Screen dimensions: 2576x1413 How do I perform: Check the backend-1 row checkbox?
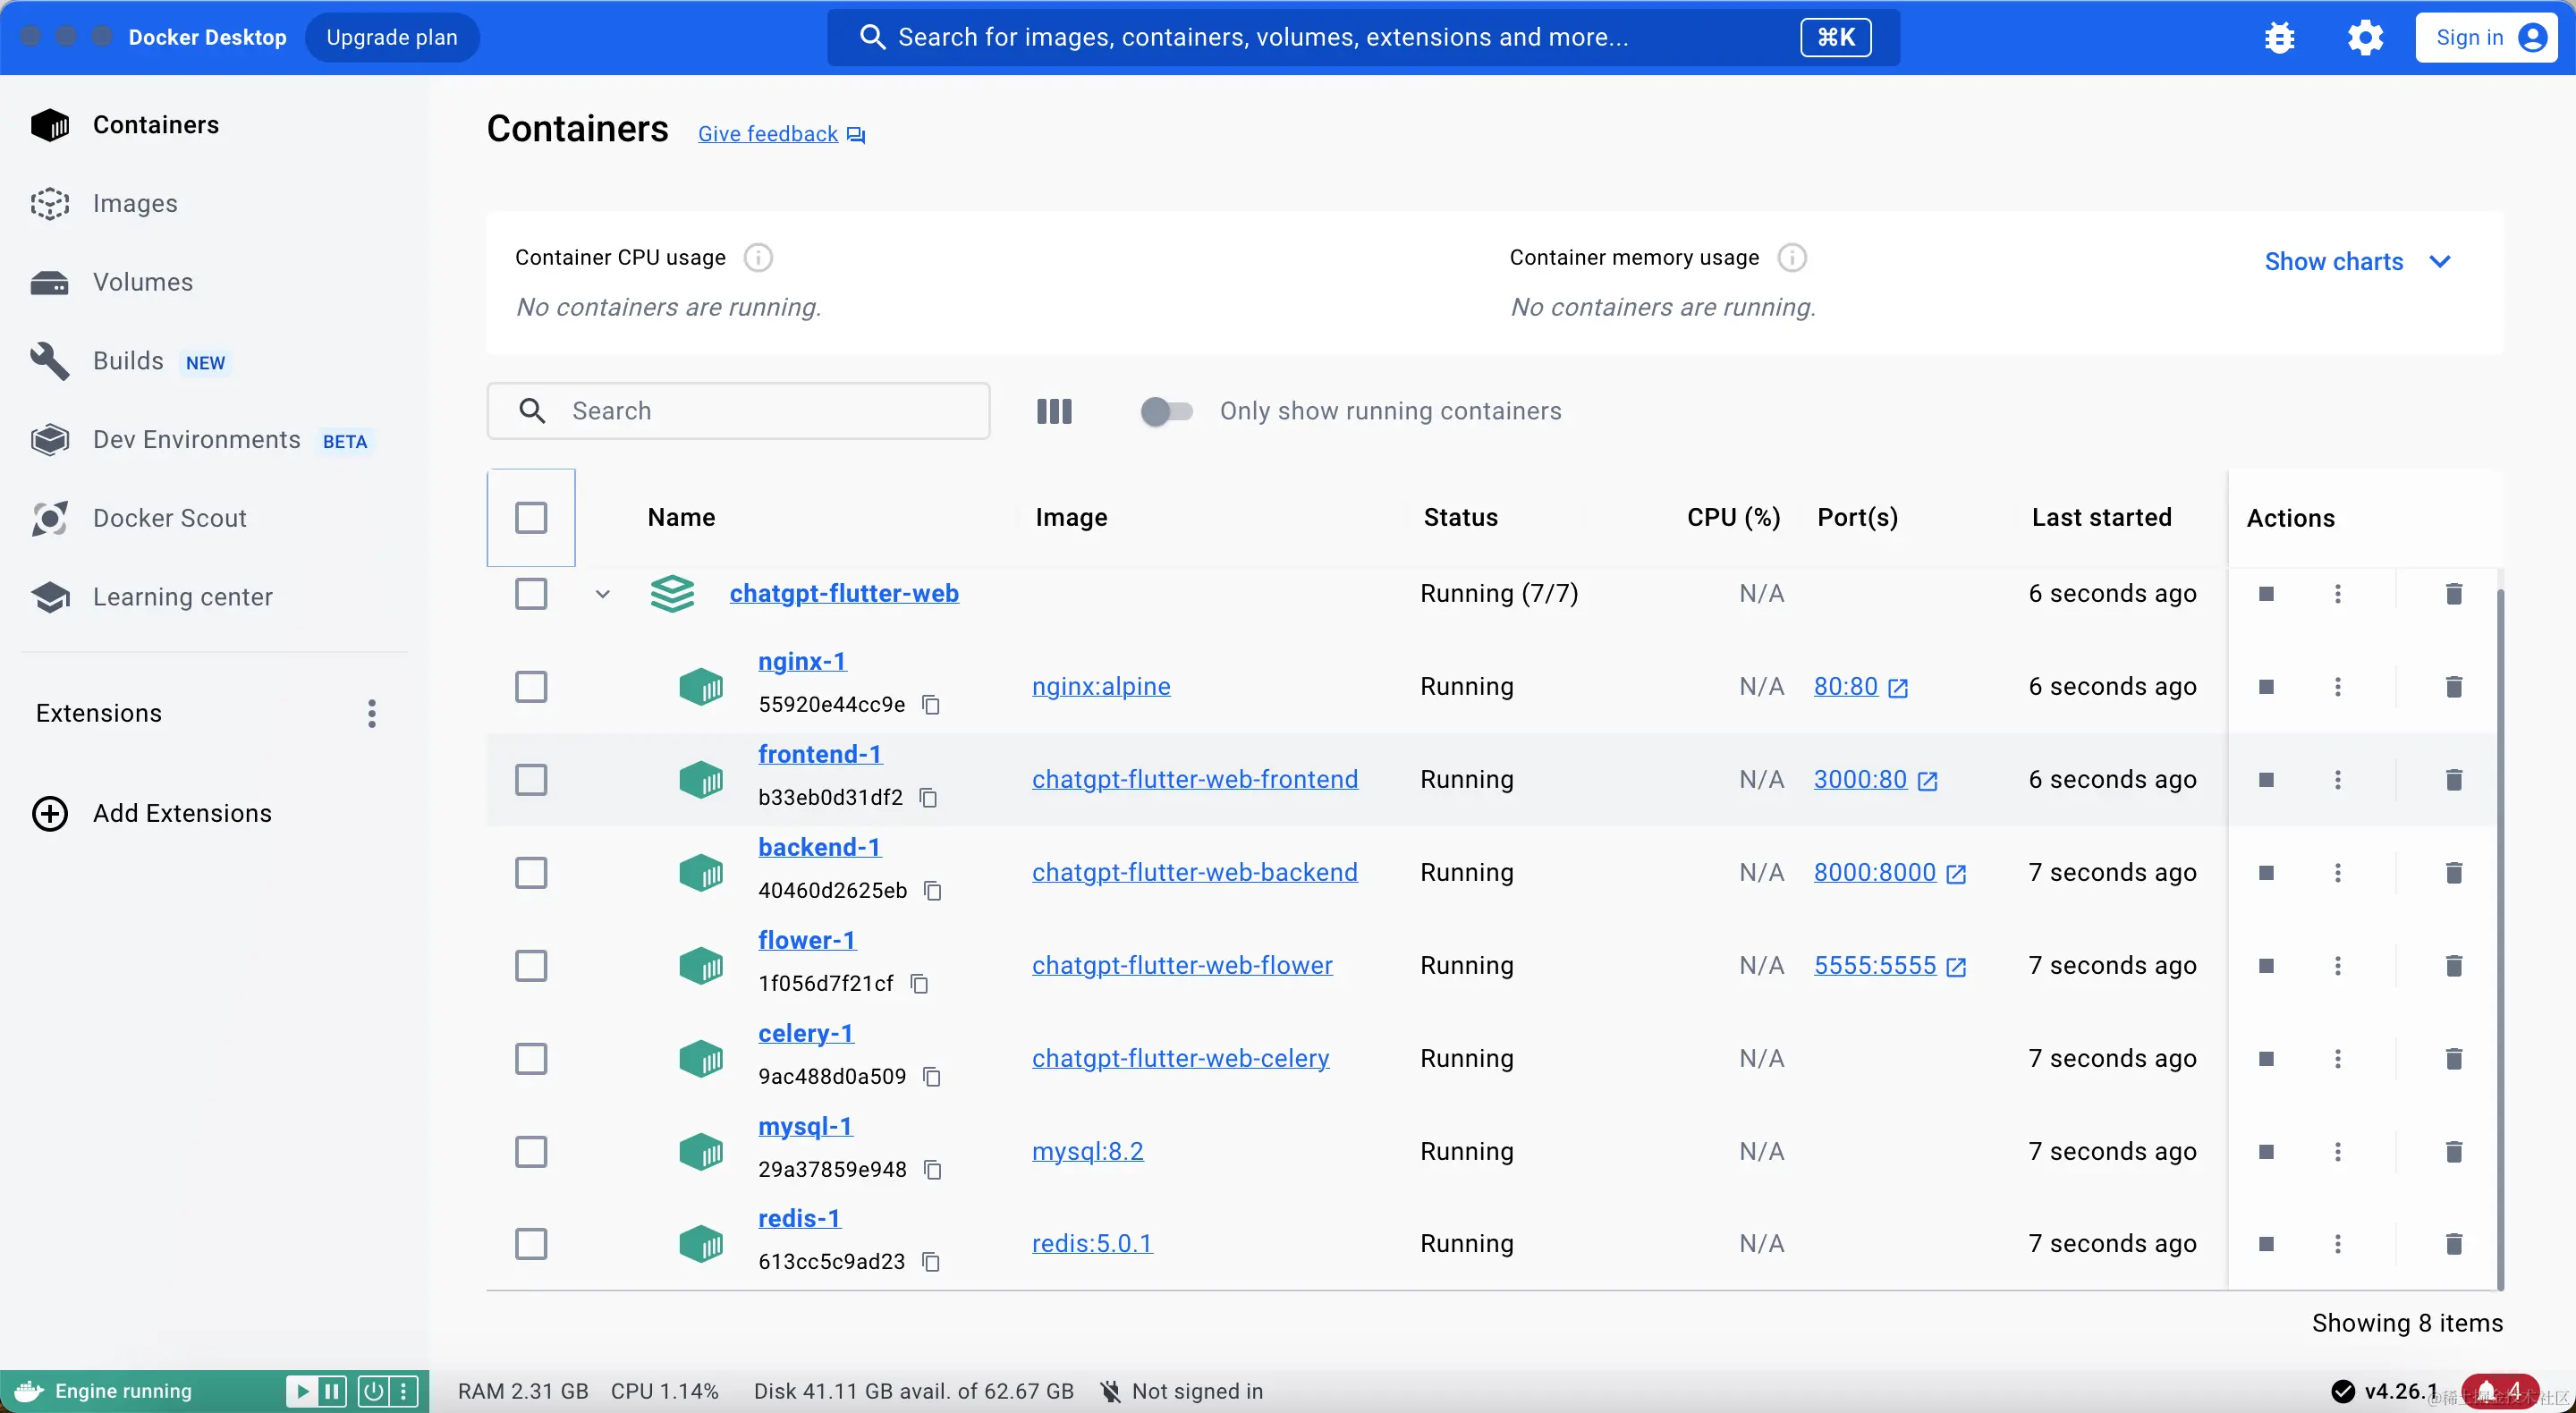(531, 873)
